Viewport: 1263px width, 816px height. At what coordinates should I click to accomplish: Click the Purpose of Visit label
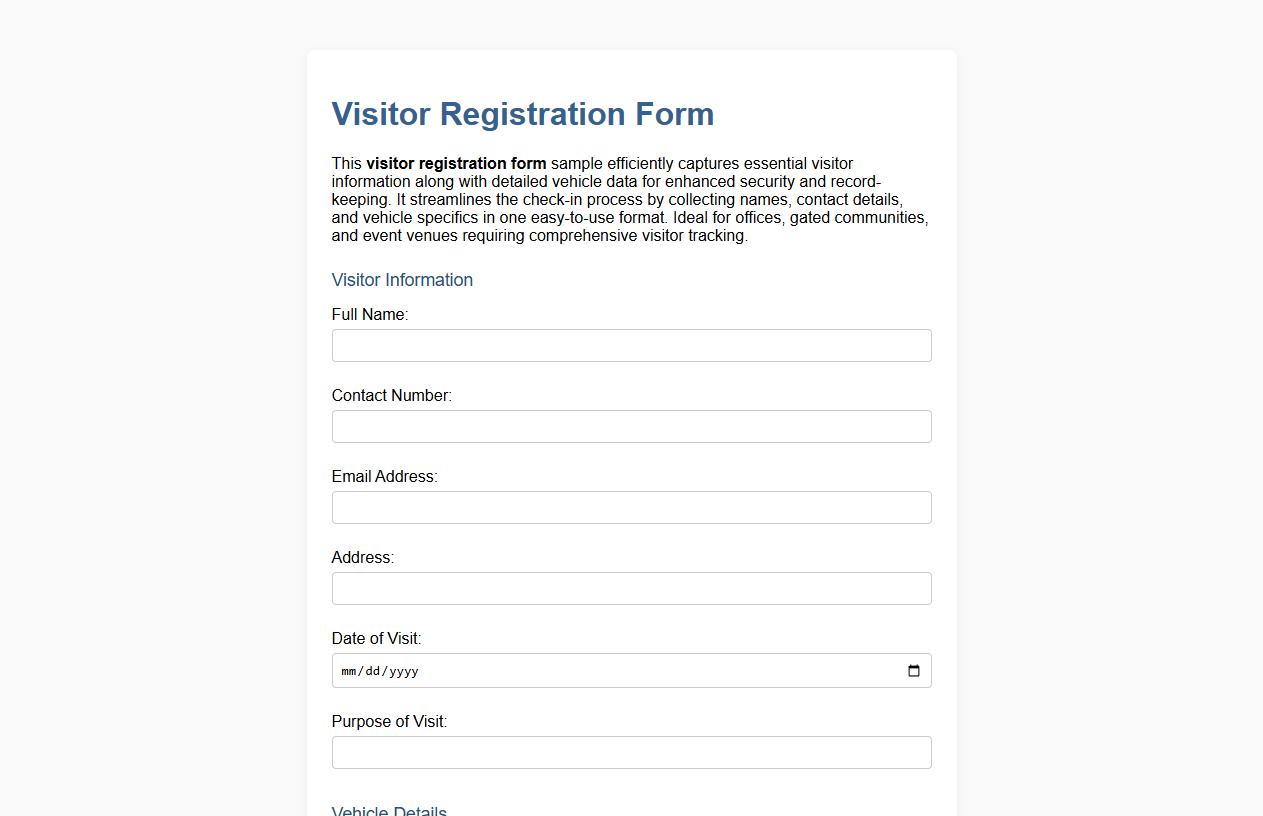coord(389,721)
